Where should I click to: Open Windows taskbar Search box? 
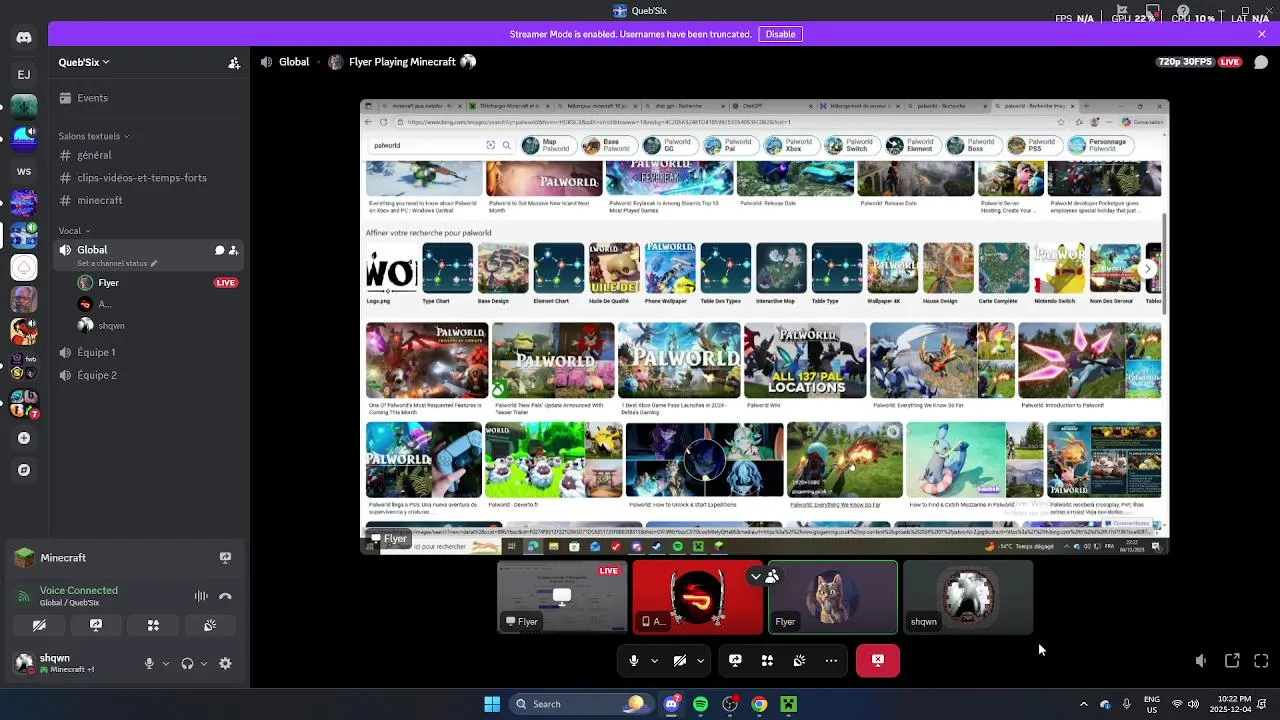pyautogui.click(x=579, y=704)
